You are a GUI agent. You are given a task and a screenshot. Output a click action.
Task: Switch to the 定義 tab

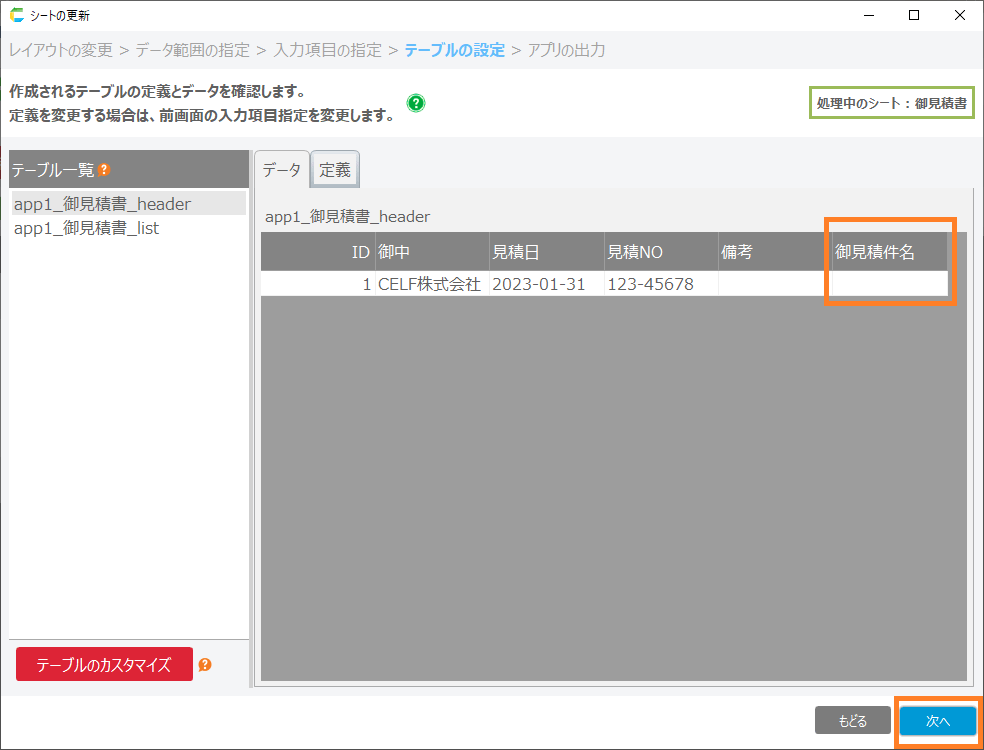tap(335, 170)
